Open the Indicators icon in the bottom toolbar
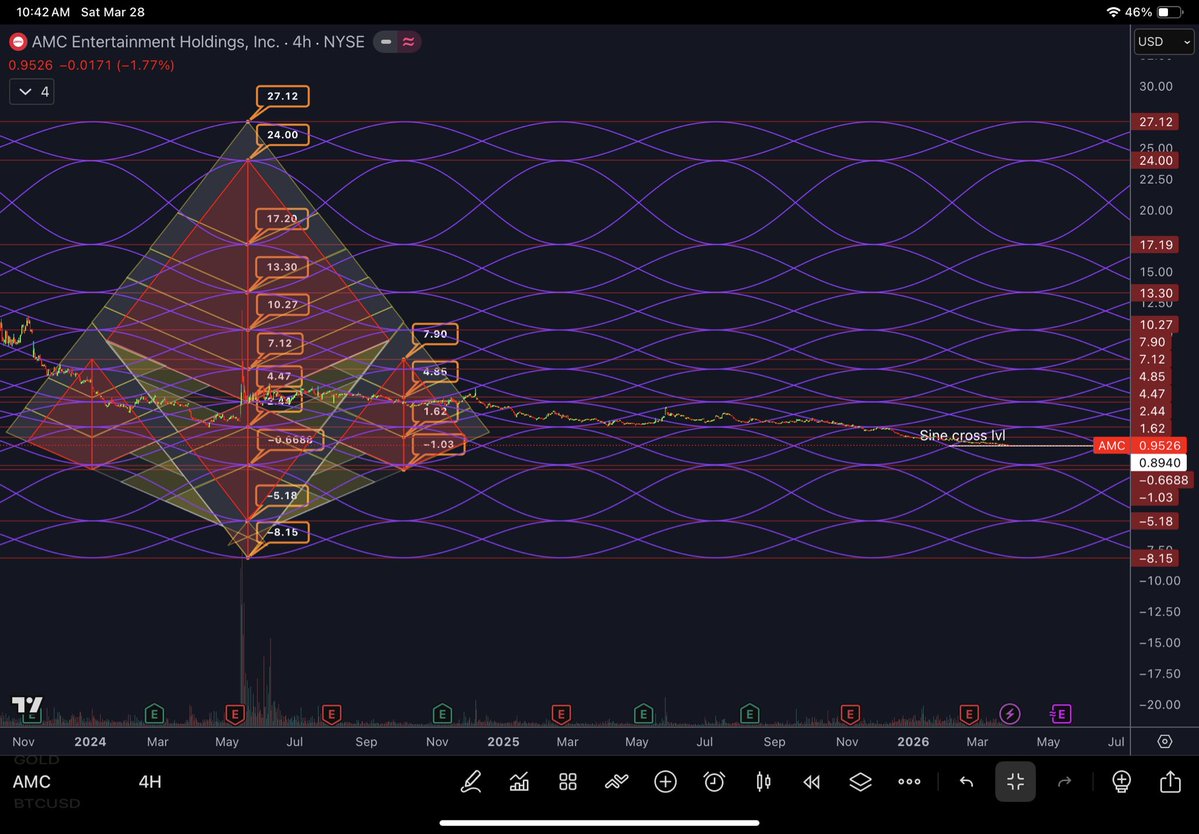 519,781
